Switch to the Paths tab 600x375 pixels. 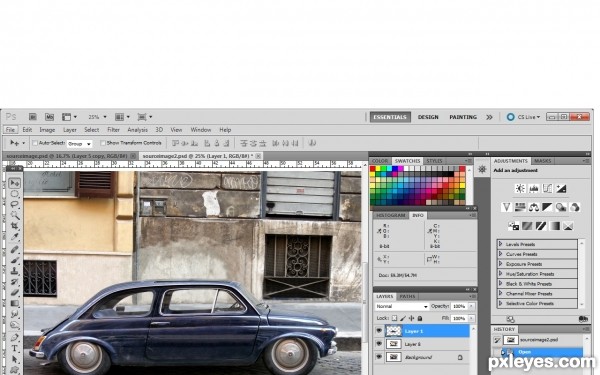[x=407, y=297]
